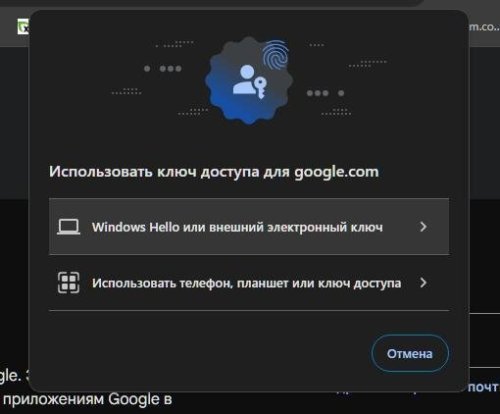Click the "приложениям Google в" page text

(87, 399)
